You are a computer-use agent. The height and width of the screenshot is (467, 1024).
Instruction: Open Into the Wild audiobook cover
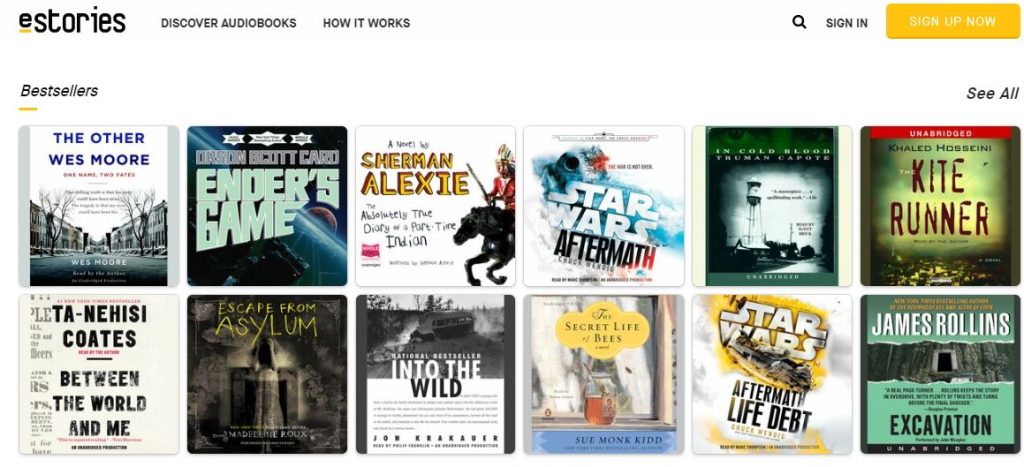pyautogui.click(x=436, y=374)
